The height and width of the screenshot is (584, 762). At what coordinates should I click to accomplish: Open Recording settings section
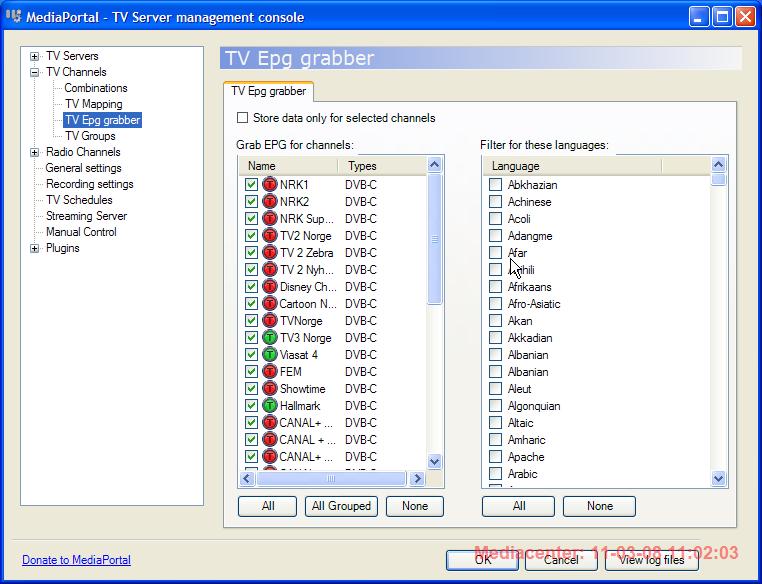pos(89,184)
